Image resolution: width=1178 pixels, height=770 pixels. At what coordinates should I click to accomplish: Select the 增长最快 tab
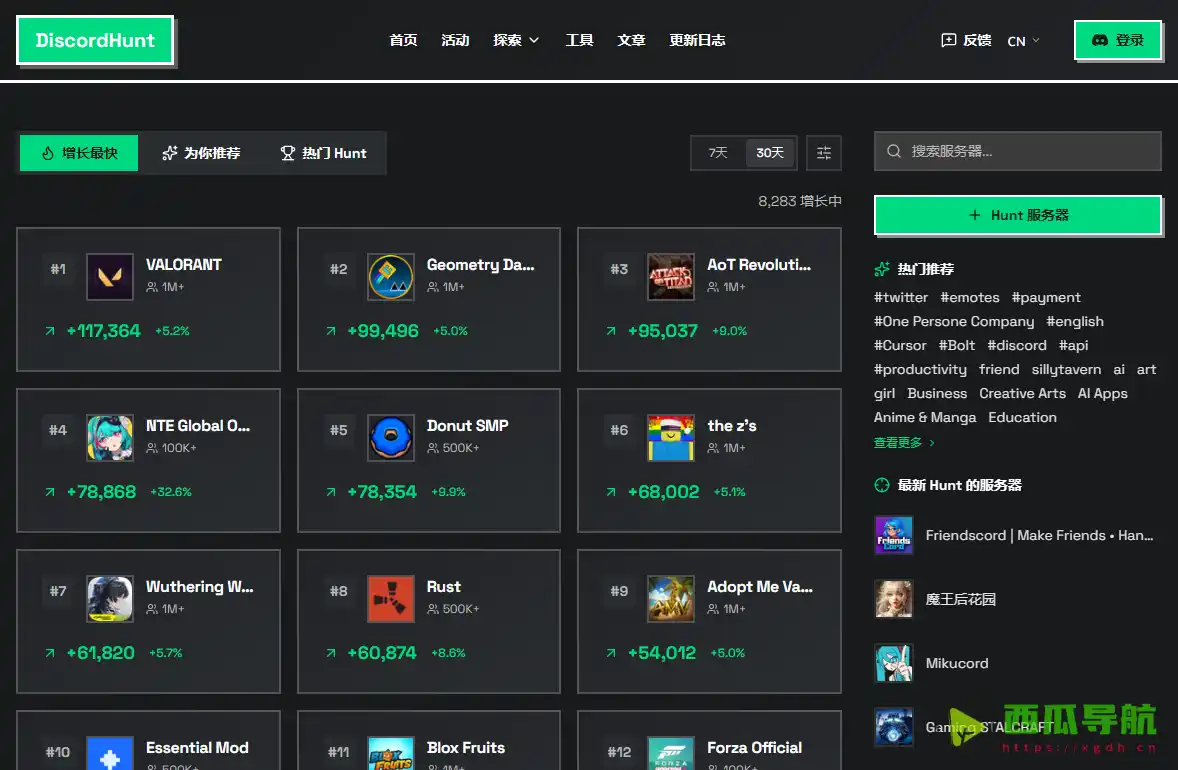coord(79,153)
